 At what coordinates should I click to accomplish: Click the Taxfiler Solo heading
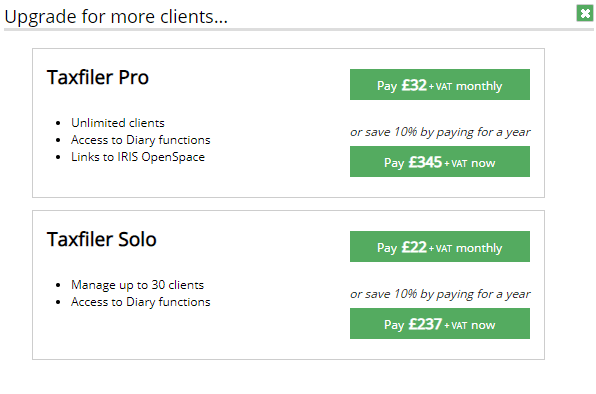[x=101, y=239]
